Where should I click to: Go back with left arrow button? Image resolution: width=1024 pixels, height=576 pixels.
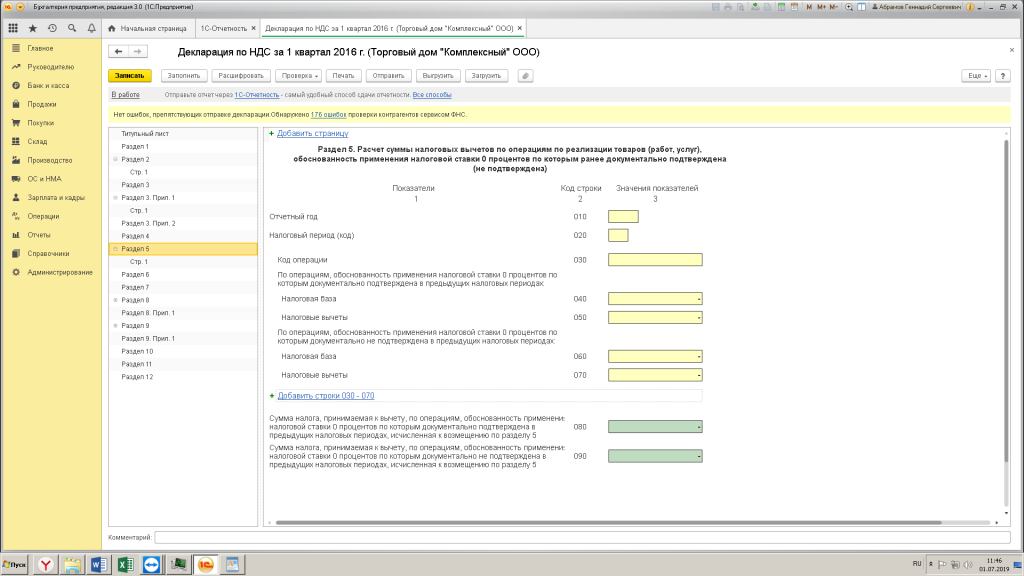(x=118, y=52)
